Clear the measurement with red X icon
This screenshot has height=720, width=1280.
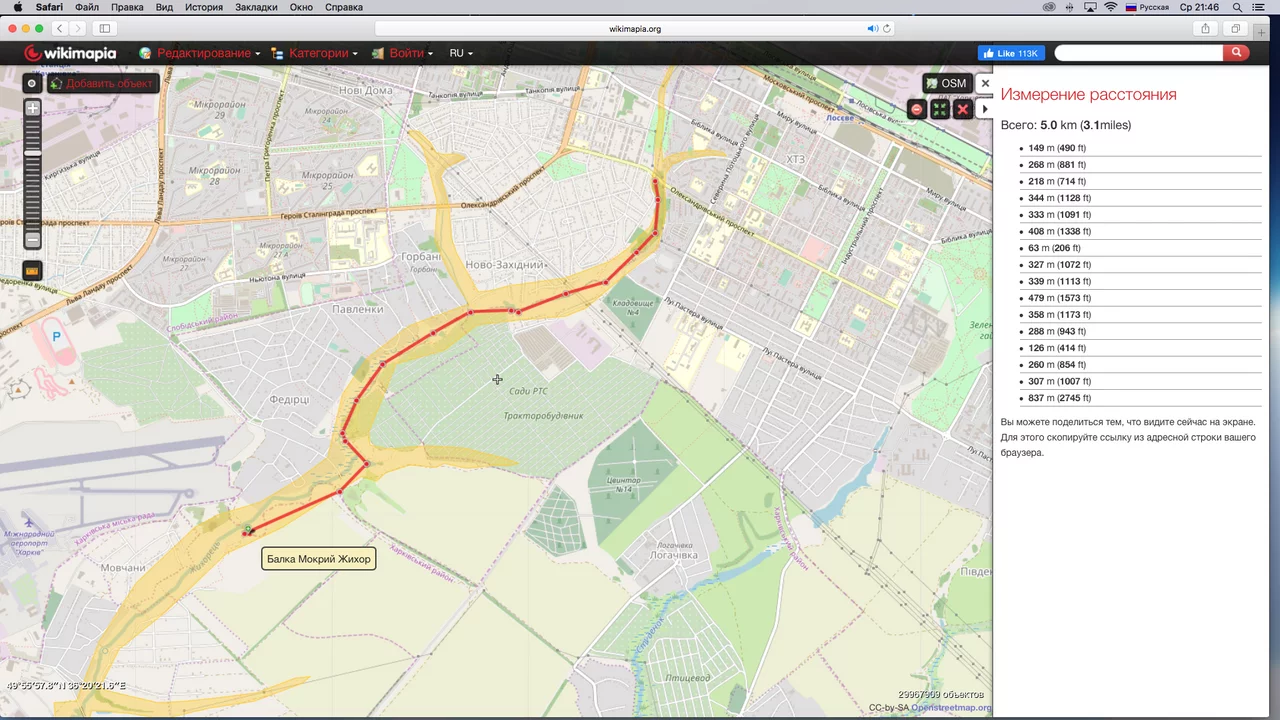click(963, 109)
